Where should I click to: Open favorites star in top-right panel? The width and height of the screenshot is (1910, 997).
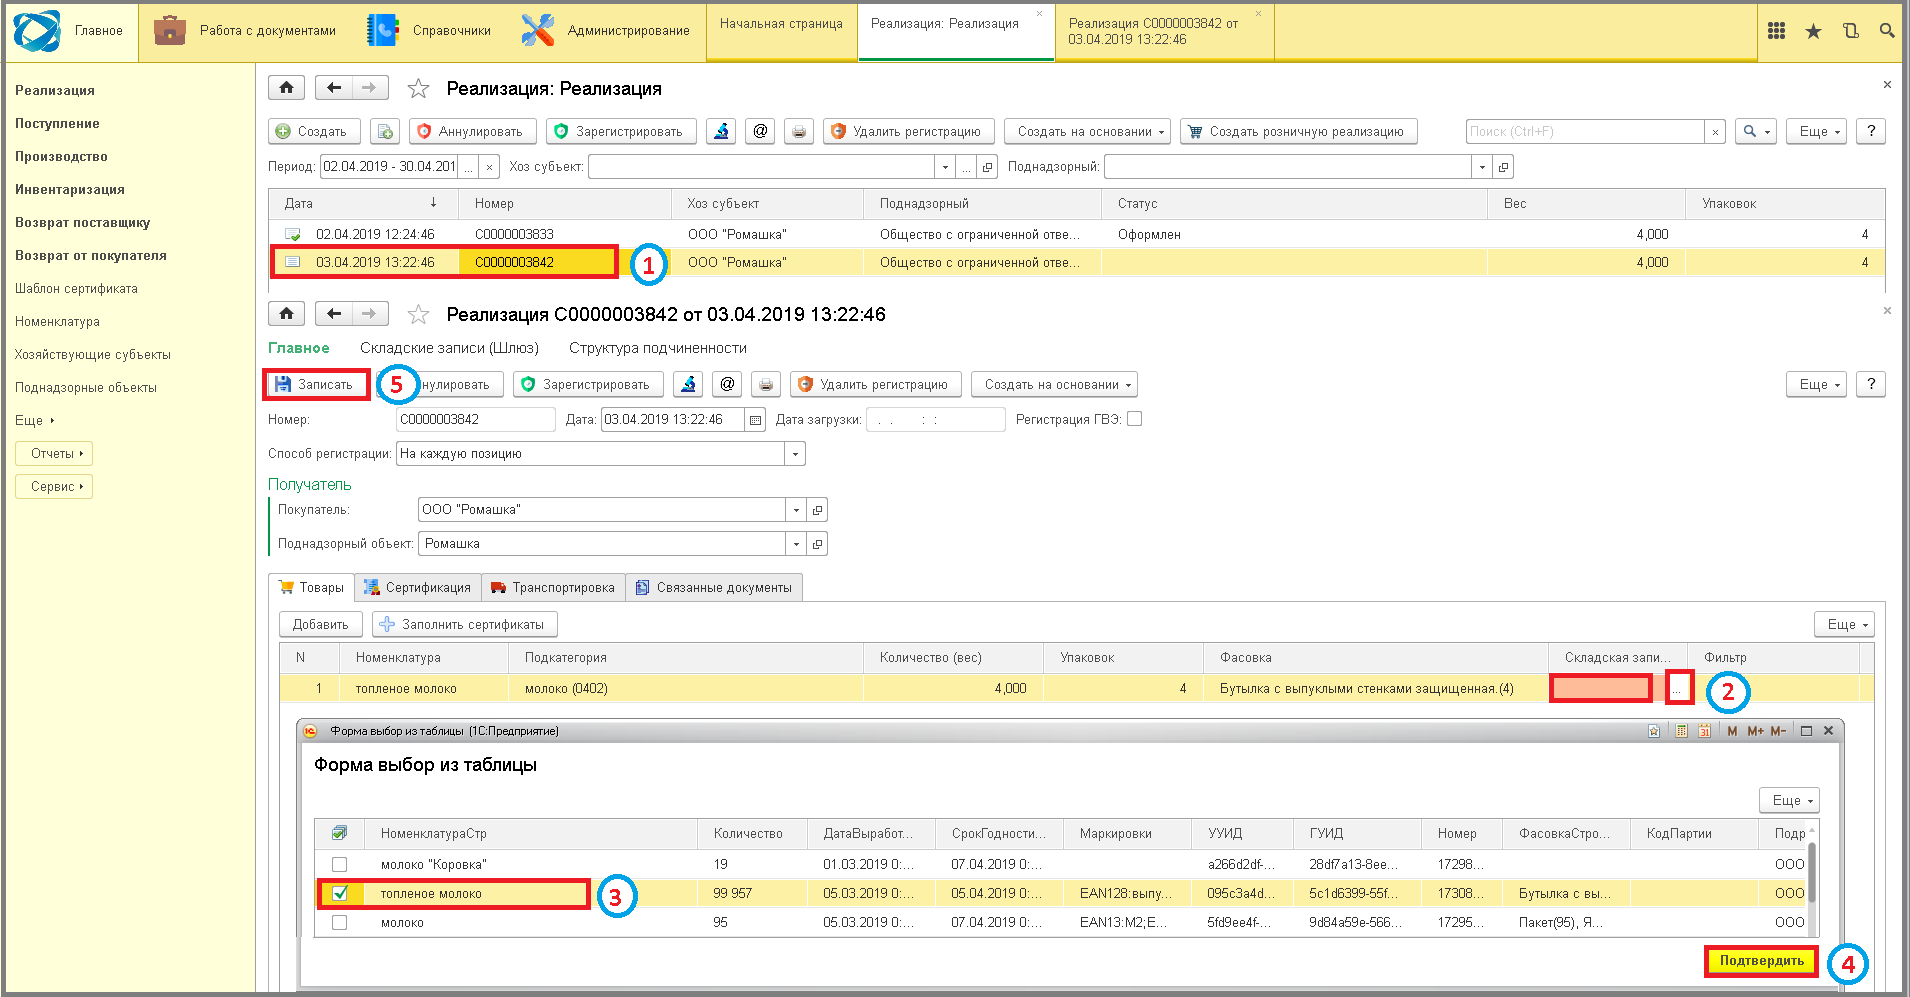tap(1813, 31)
